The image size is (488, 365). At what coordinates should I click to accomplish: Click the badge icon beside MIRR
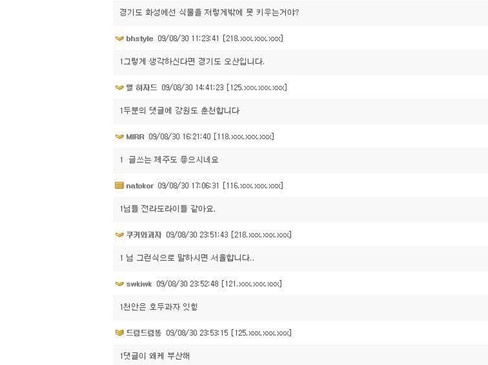tap(119, 137)
